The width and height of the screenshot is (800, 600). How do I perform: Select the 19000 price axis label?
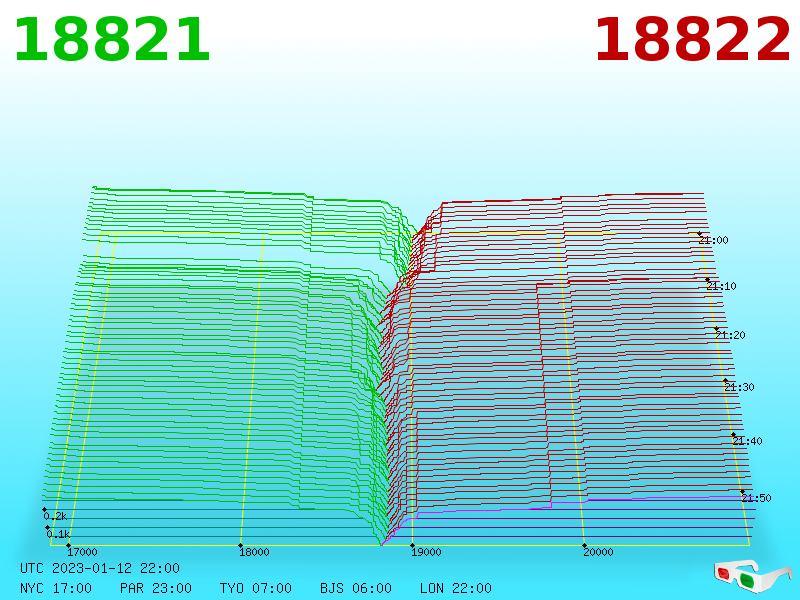click(426, 552)
